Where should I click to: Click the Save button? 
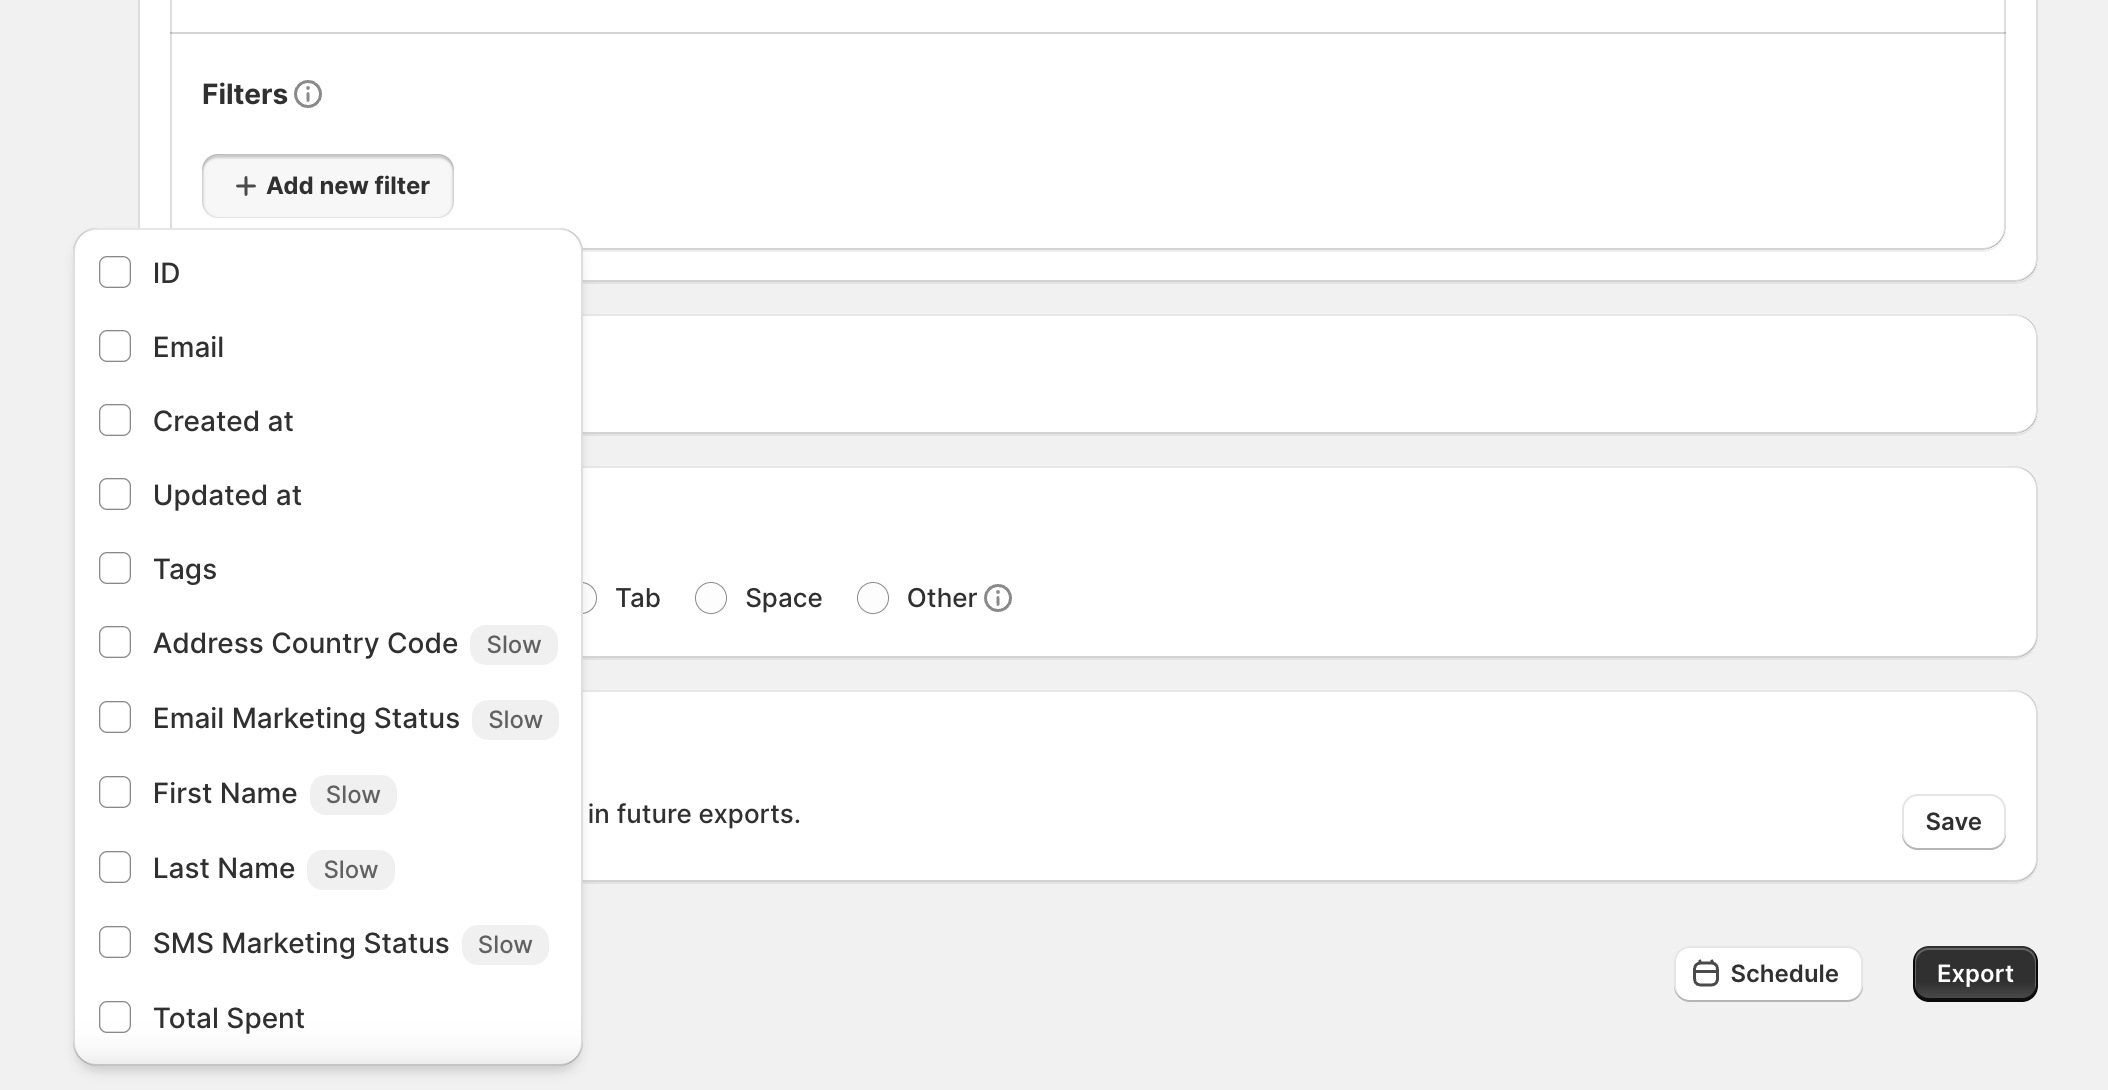pyautogui.click(x=1953, y=822)
